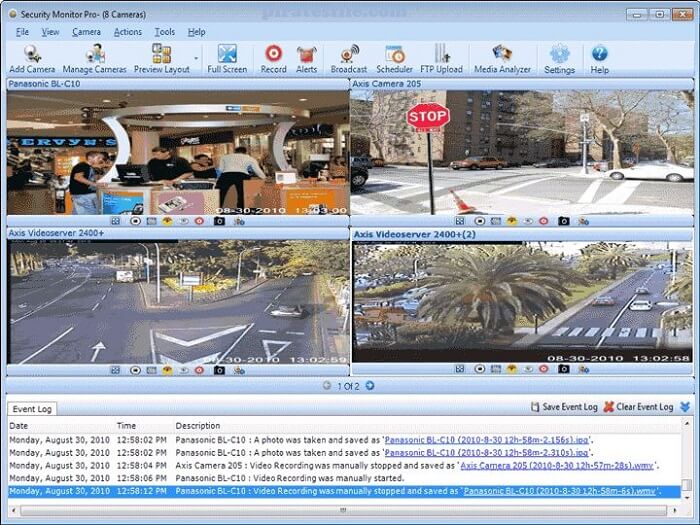Open camera settings icon under Axis Videoserver 2400+
Image resolution: width=700 pixels, height=525 pixels.
point(239,370)
